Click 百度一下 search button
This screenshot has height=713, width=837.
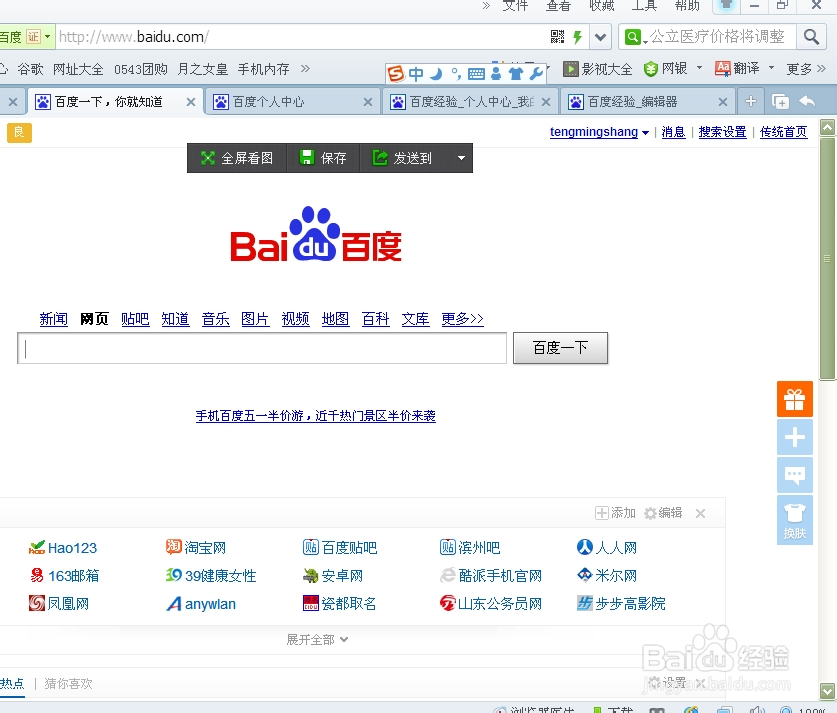(x=560, y=348)
